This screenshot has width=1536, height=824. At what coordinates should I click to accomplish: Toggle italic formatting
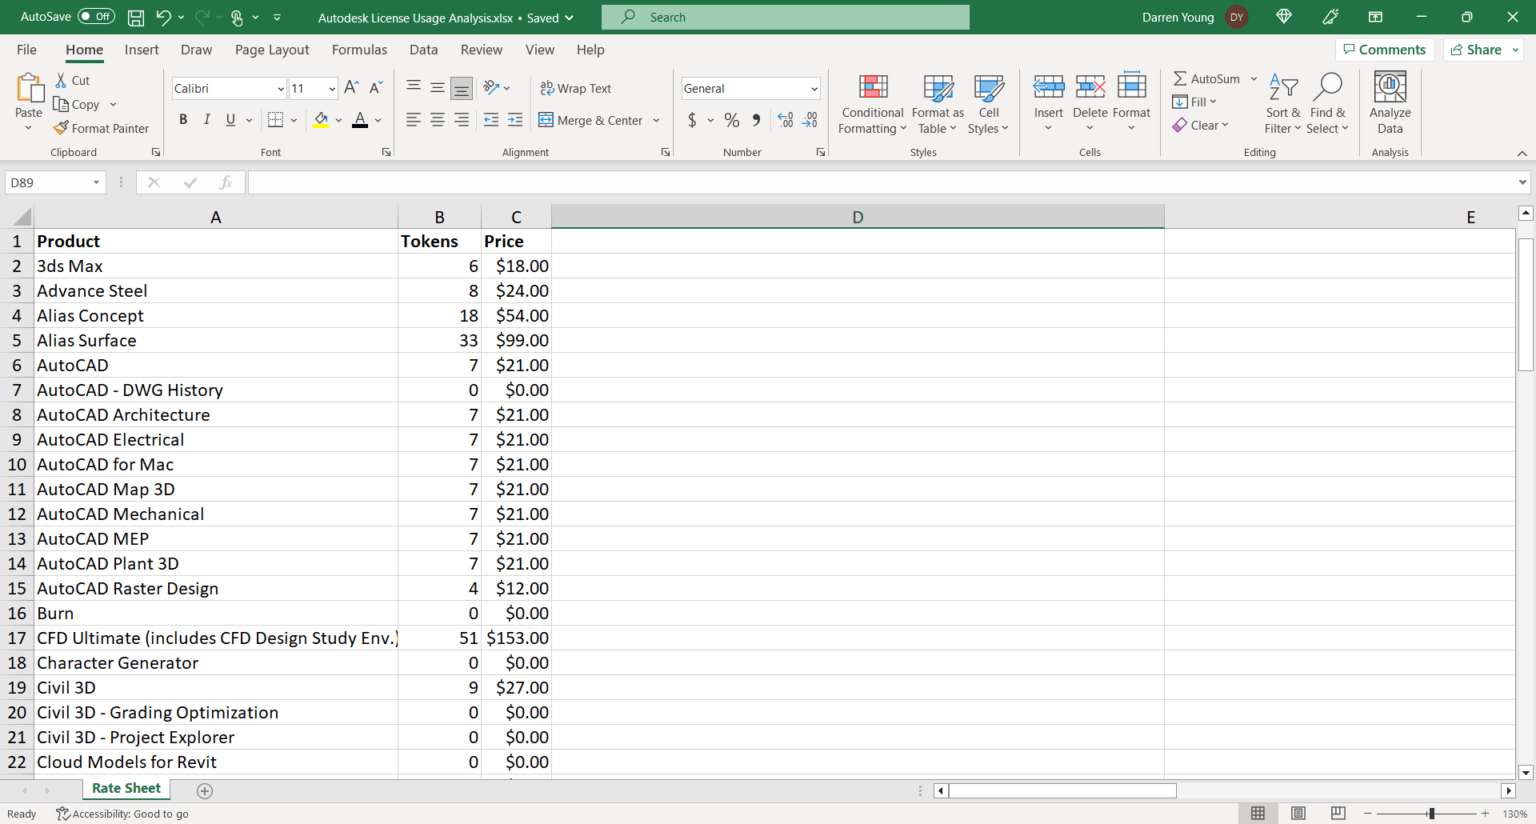click(x=206, y=119)
